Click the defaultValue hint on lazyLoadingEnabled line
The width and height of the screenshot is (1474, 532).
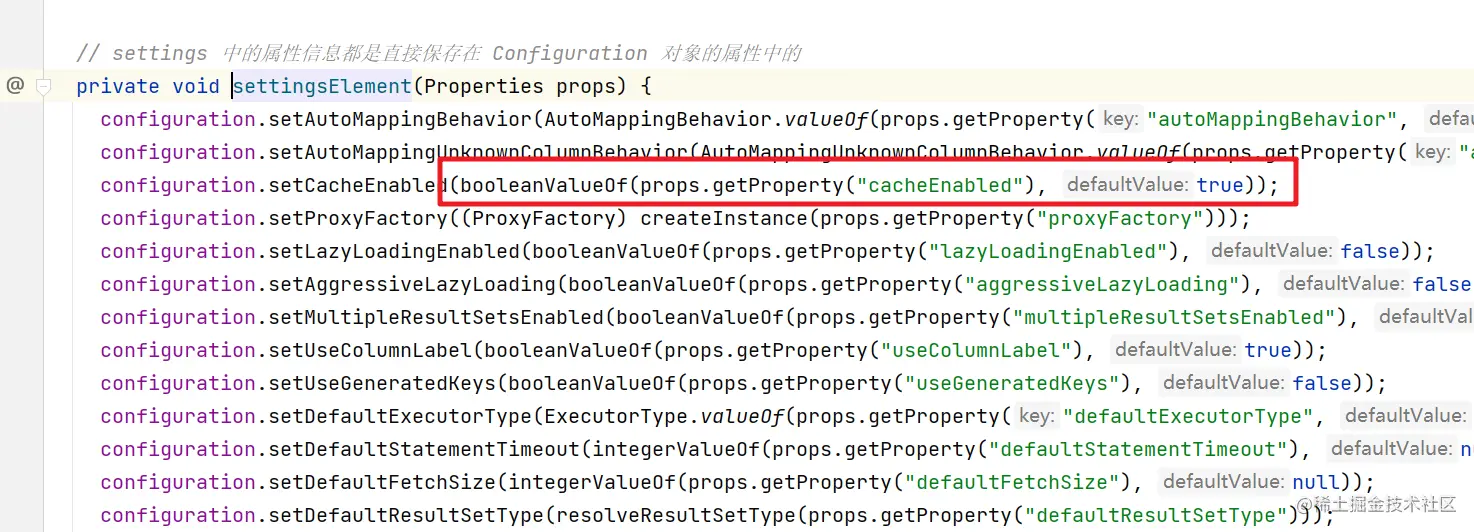(1270, 251)
